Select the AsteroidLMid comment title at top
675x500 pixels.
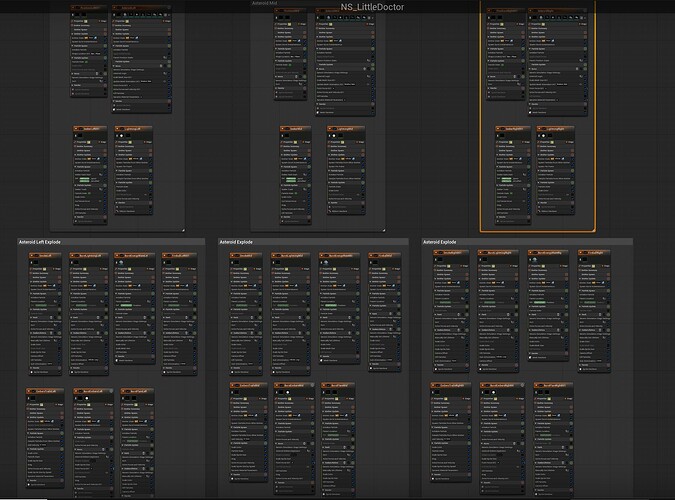(265, 4)
